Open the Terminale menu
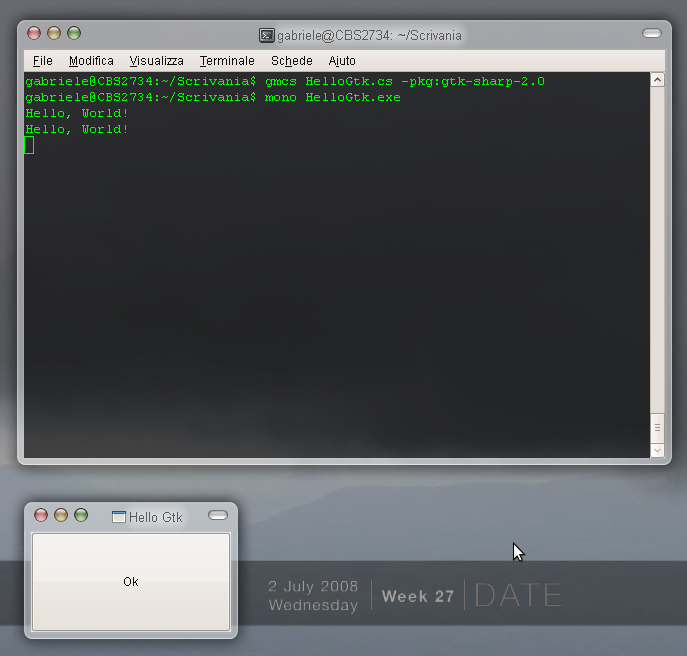The height and width of the screenshot is (656, 687). tap(227, 61)
